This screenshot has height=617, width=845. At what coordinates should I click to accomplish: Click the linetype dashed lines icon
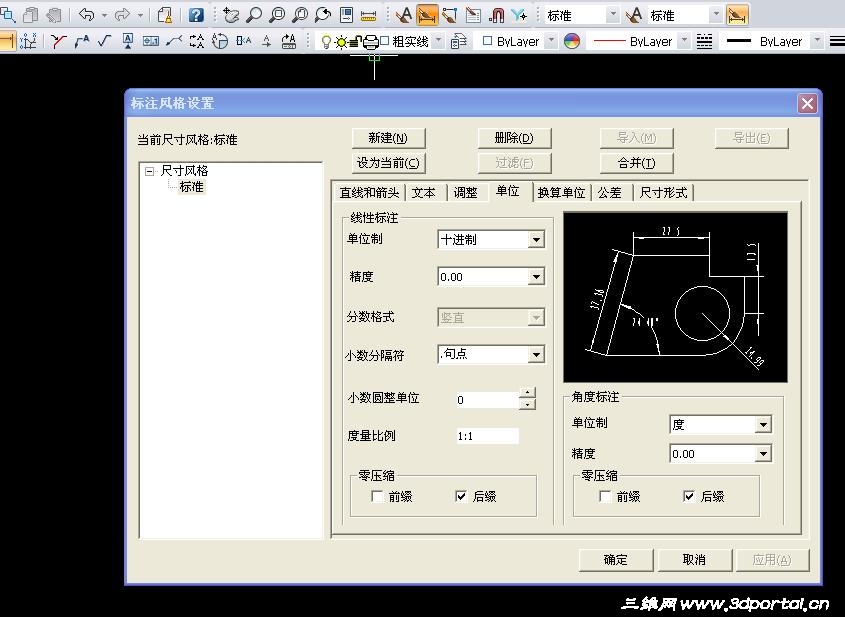(704, 41)
